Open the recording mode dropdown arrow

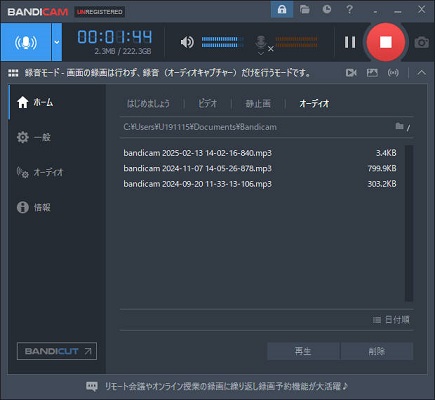pyautogui.click(x=57, y=42)
